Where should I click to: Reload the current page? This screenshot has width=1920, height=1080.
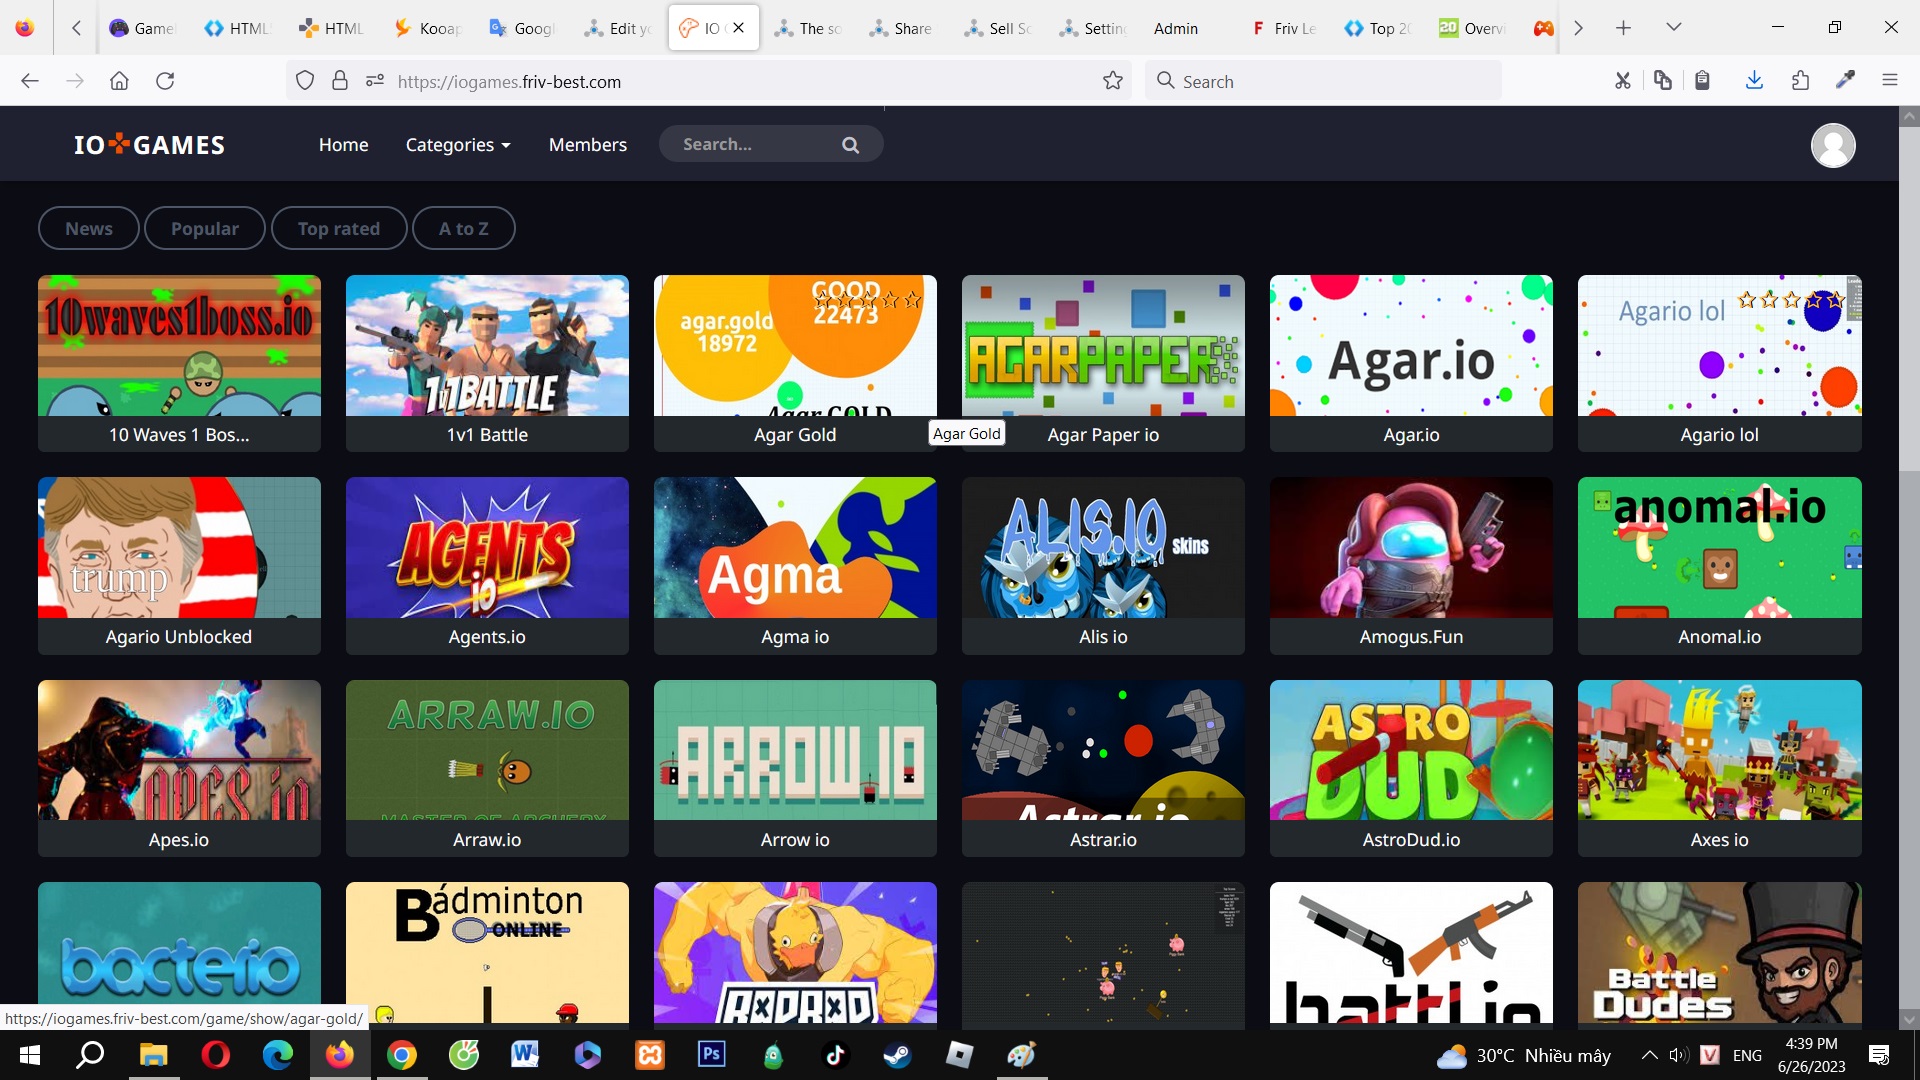click(165, 81)
